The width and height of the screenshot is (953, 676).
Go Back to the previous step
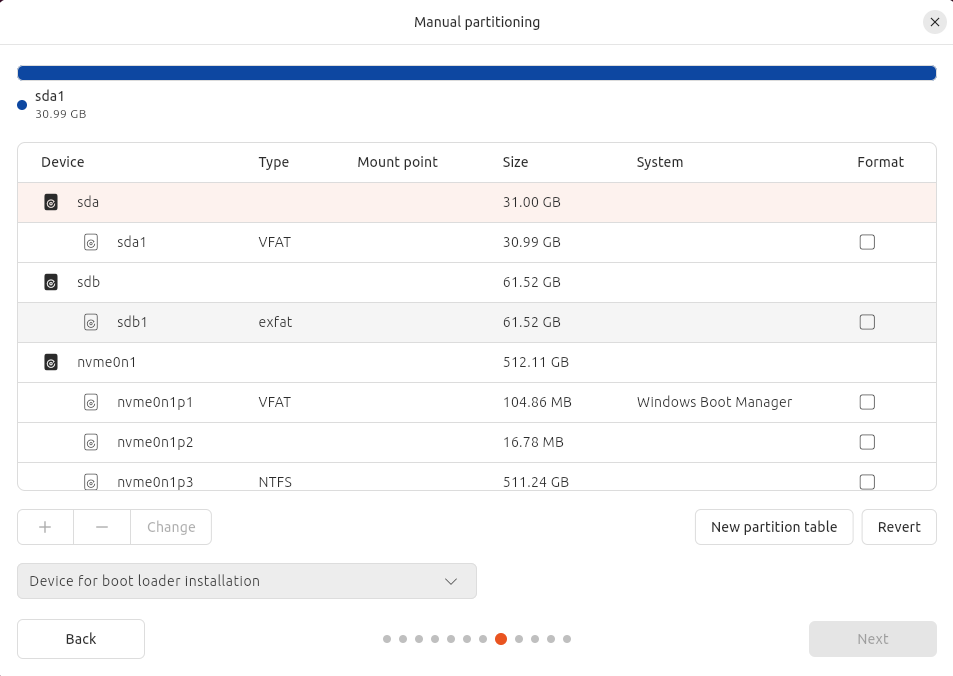coord(81,639)
